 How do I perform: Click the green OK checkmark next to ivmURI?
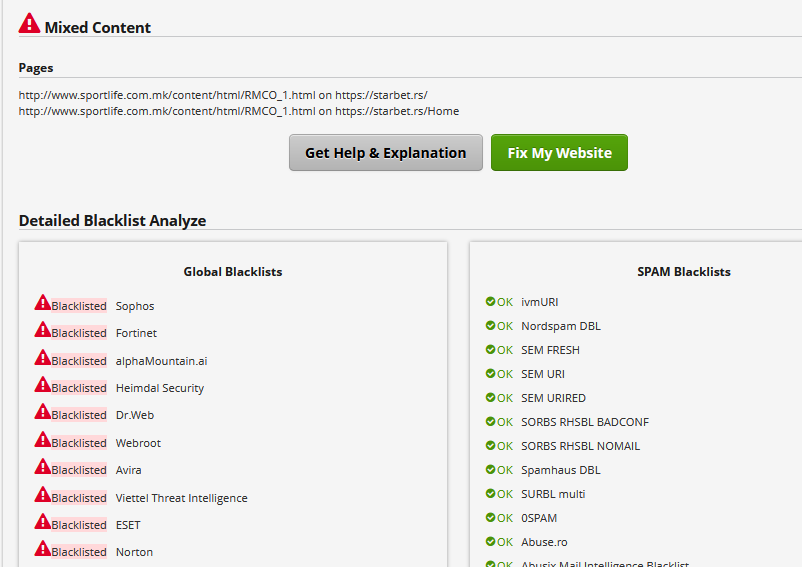[x=490, y=301]
